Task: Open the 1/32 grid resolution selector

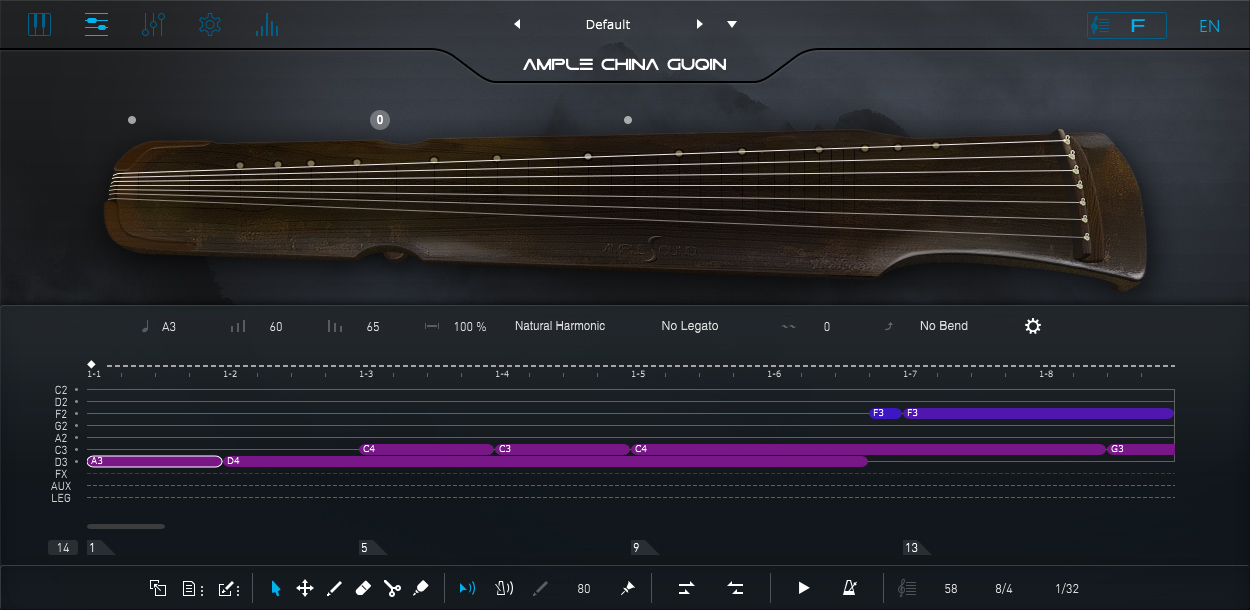Action: tap(1067, 589)
